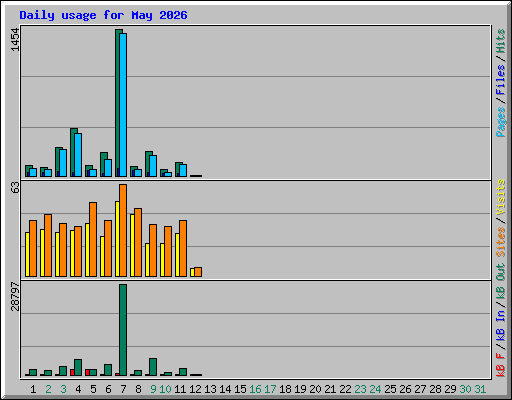The height and width of the screenshot is (400, 512).
Task: Click day 7 on the x-axis
Action: tap(123, 389)
